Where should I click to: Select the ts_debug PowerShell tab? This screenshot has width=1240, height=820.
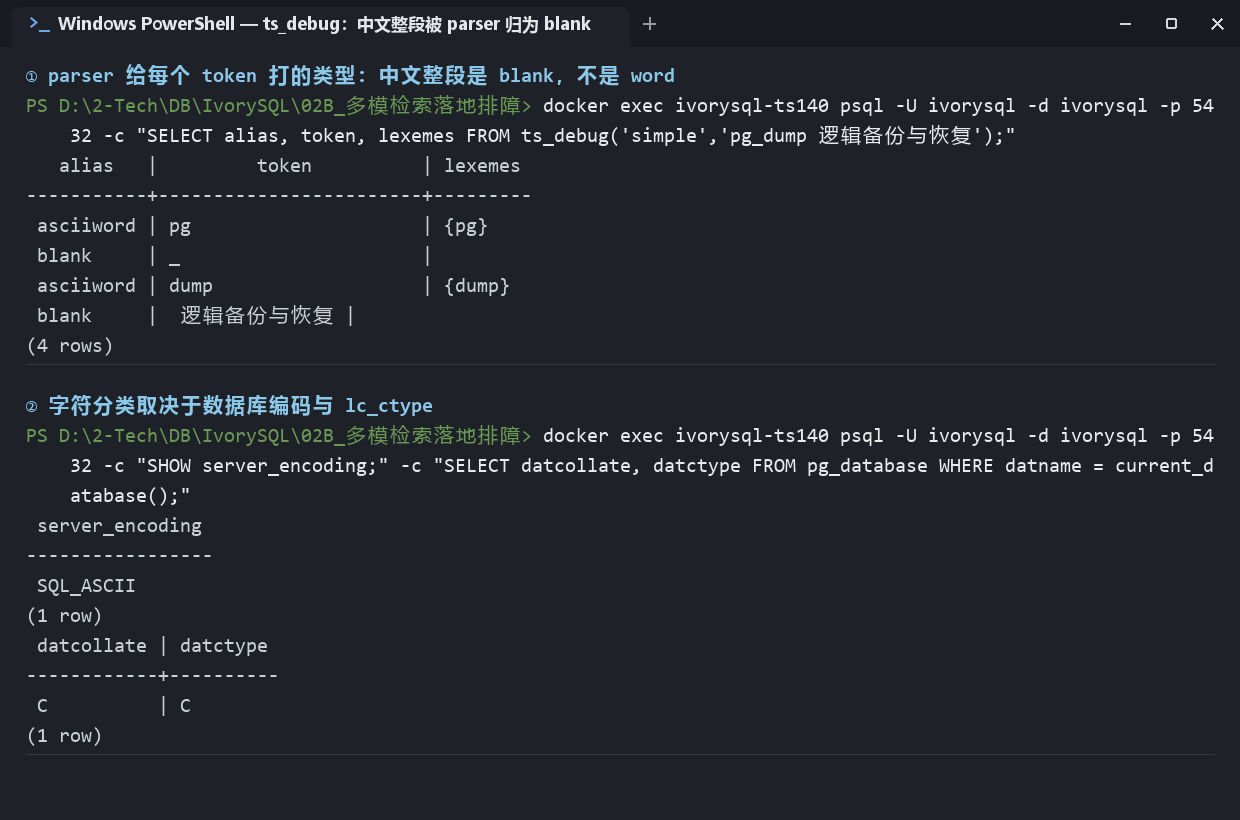[x=321, y=25]
